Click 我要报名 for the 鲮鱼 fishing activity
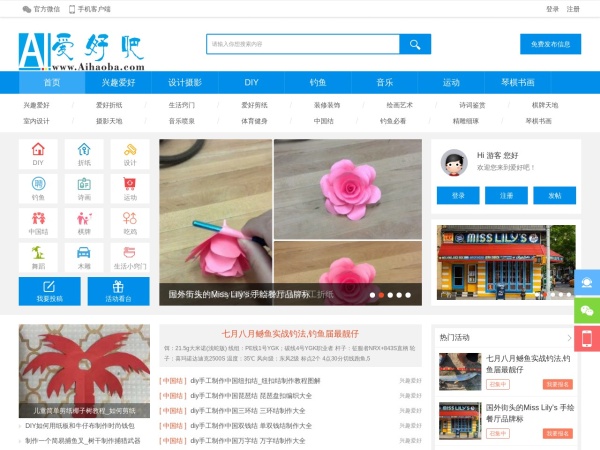Image resolution: width=600 pixels, height=450 pixels. (x=558, y=384)
